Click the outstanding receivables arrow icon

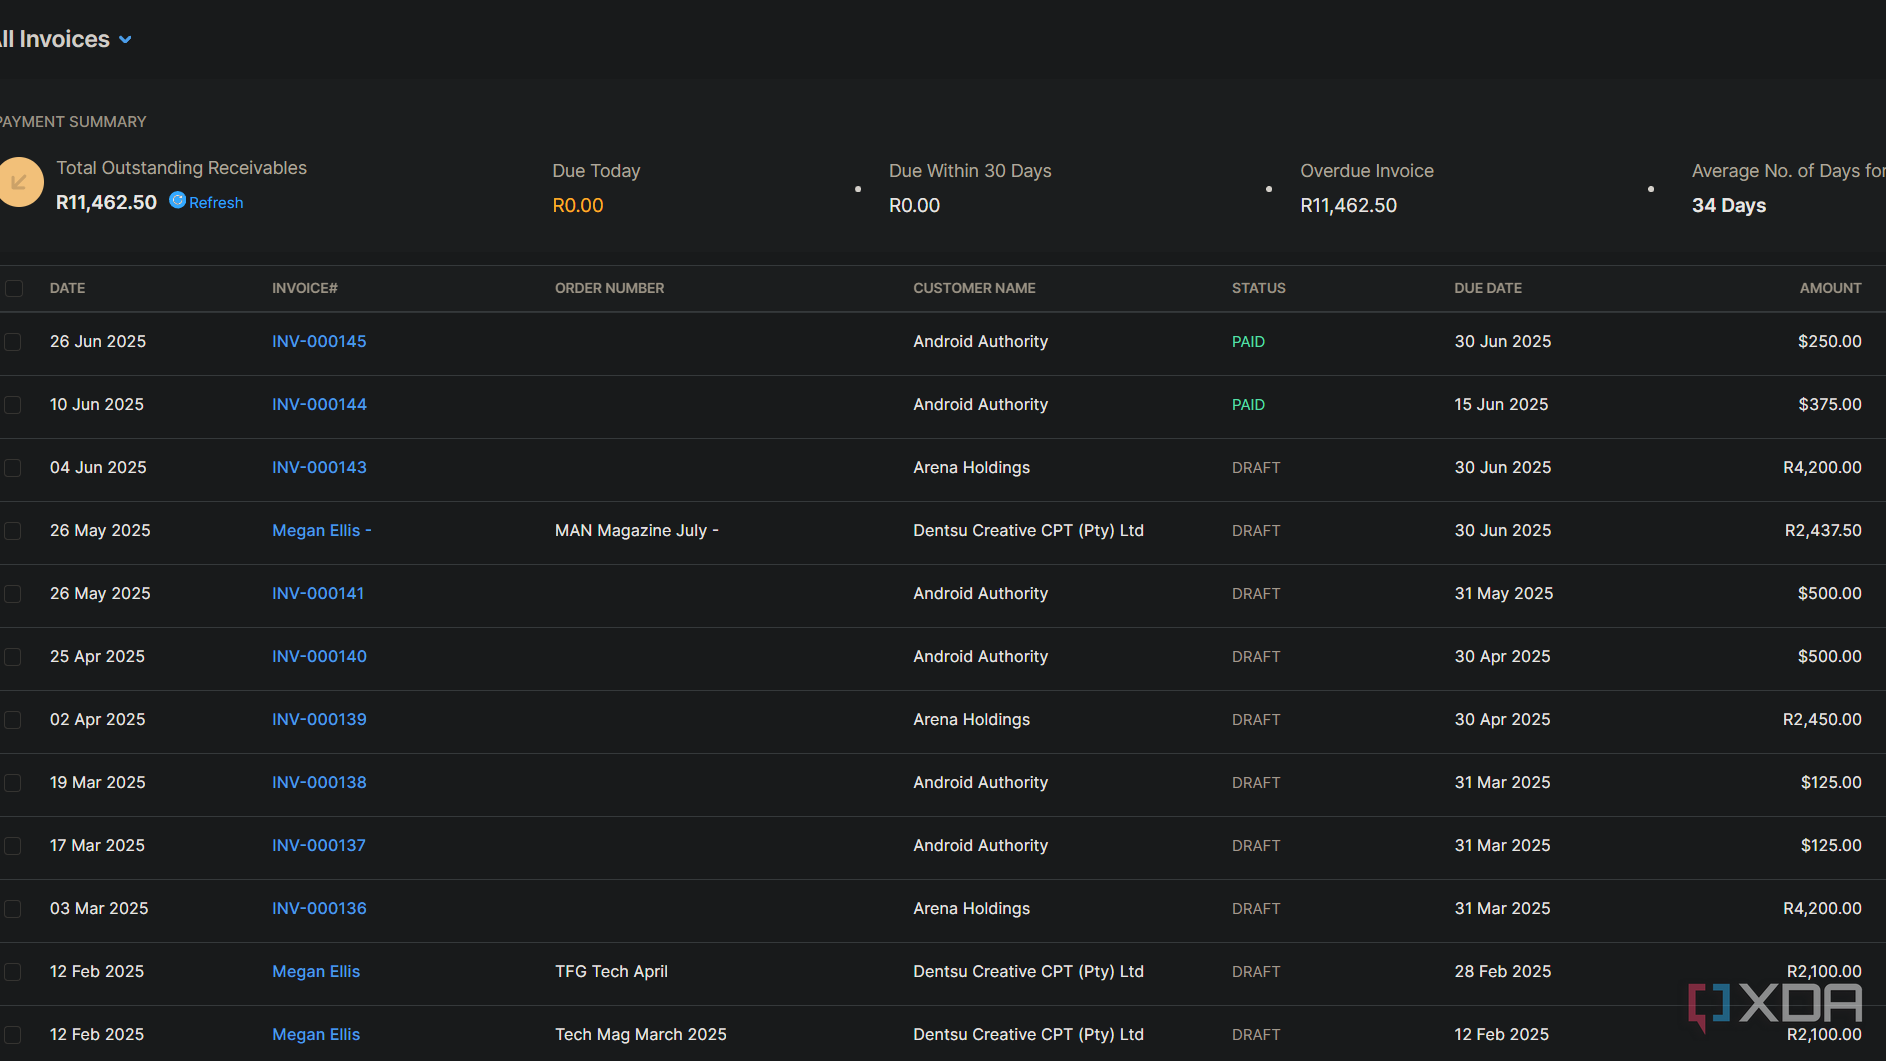20,182
